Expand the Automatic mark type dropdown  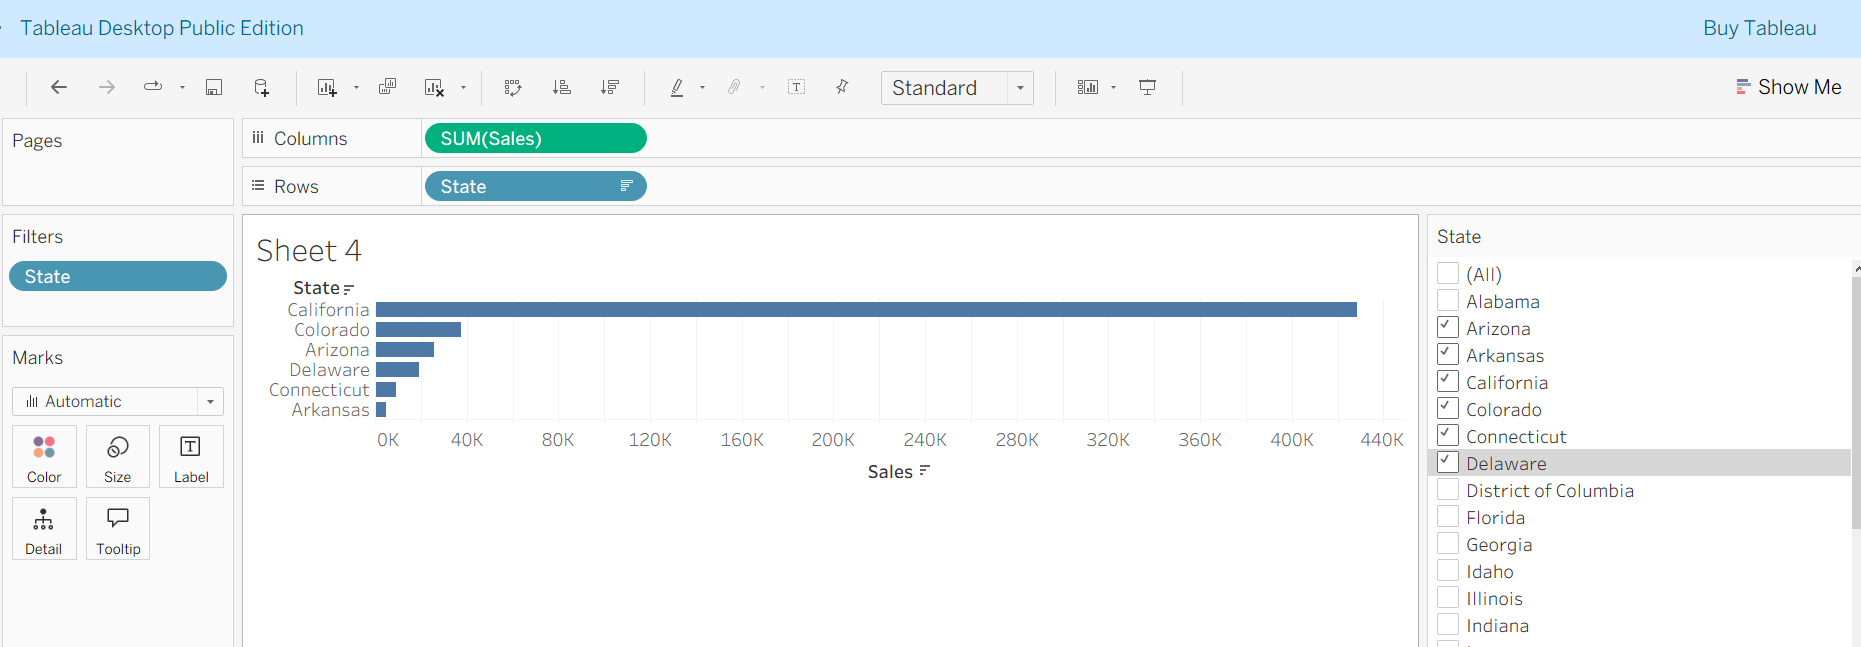[x=118, y=401]
